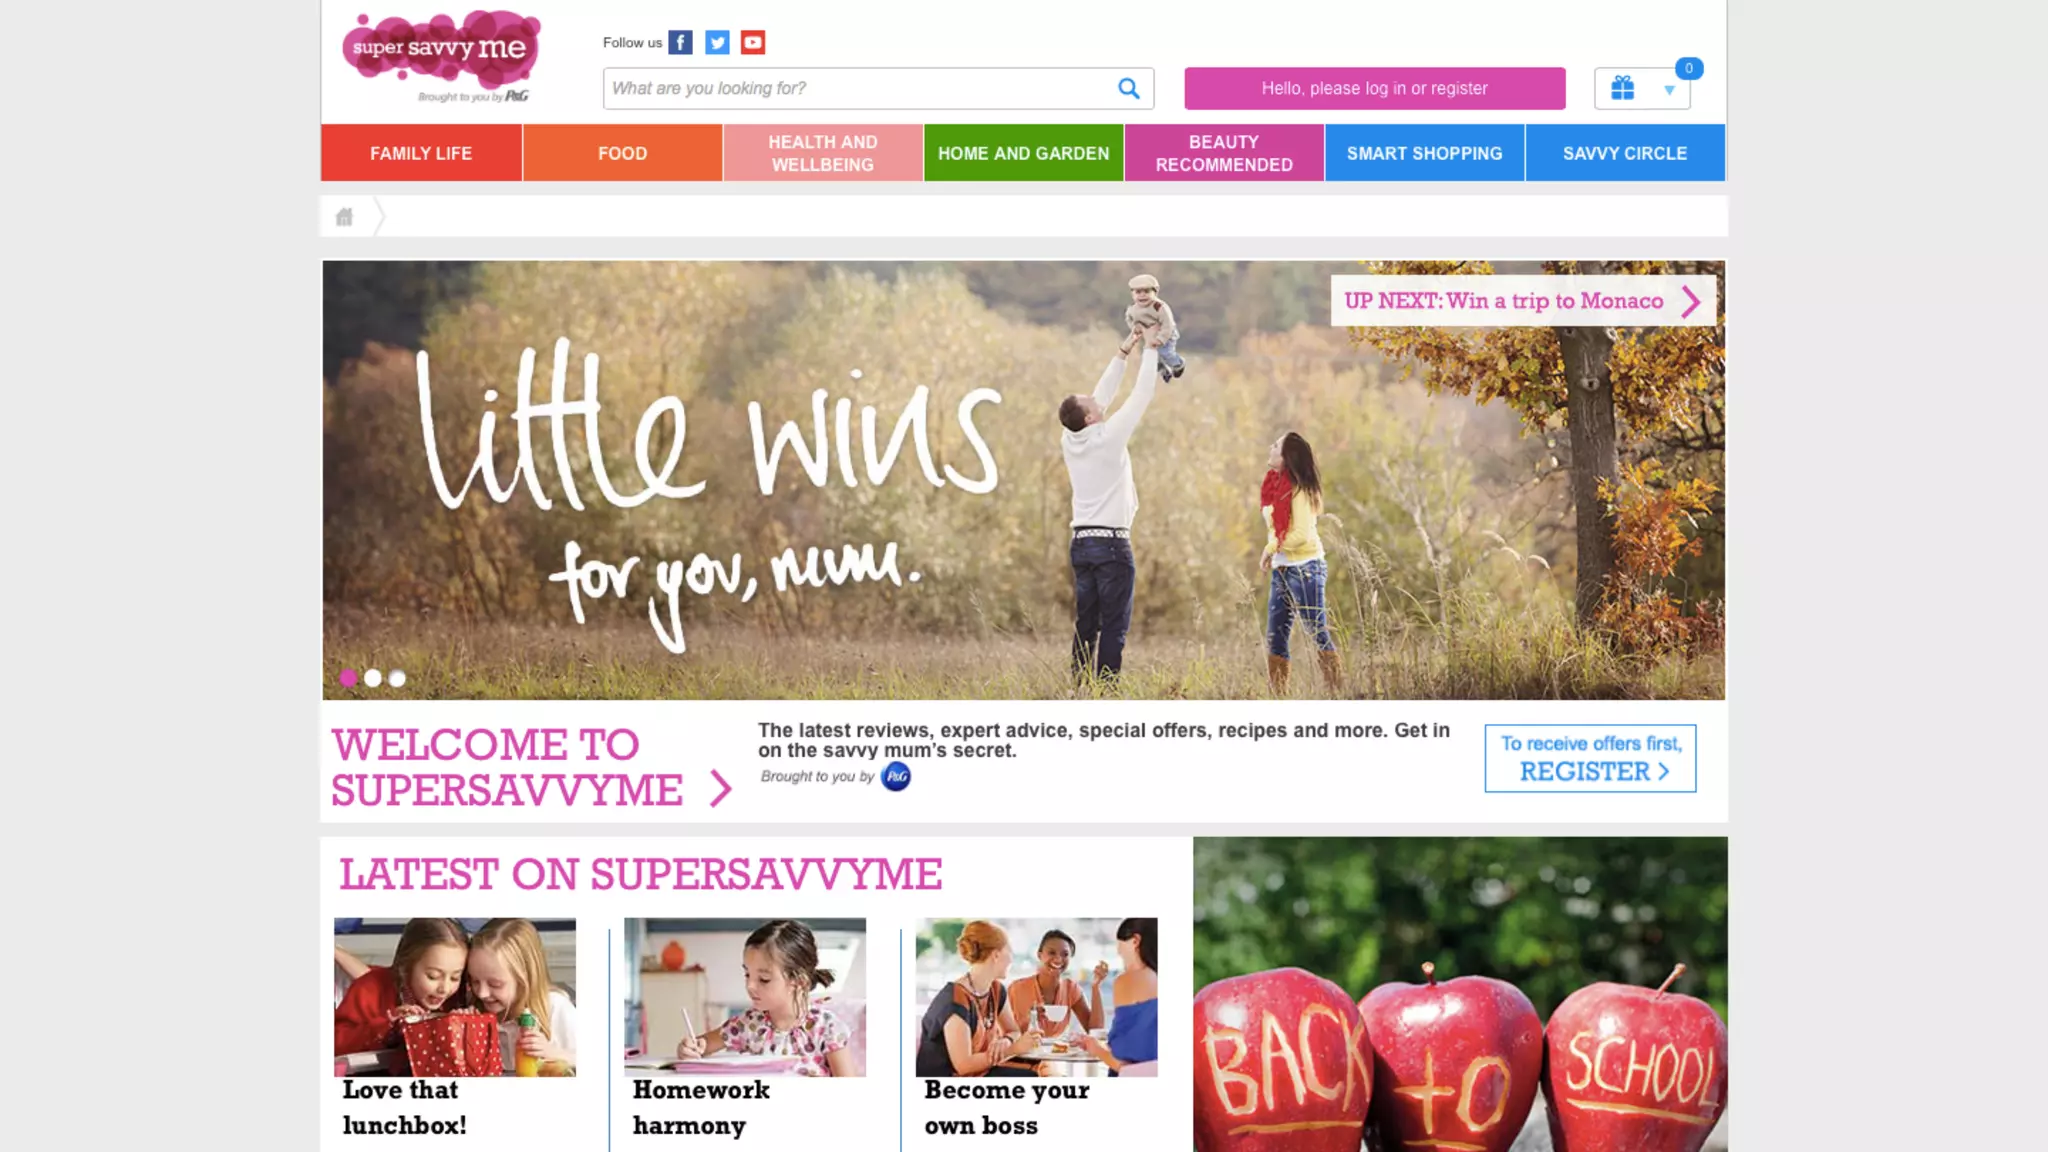This screenshot has width=2048, height=1152.
Task: Select the first carousel slide dot
Action: 348,678
